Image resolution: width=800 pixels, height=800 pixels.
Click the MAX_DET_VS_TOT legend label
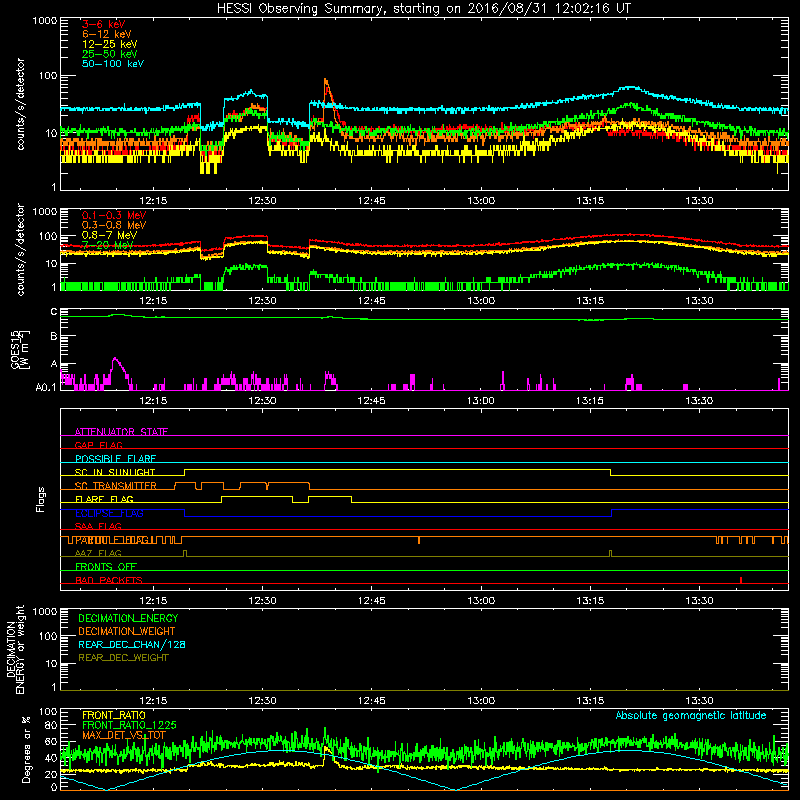124,736
